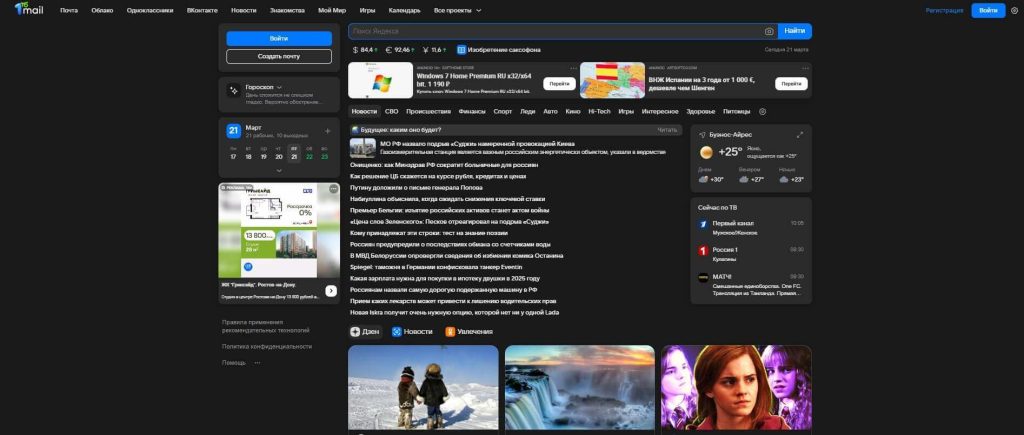The height and width of the screenshot is (435, 1024).
Task: Switch to the Происшествия news tab
Action: pos(428,112)
